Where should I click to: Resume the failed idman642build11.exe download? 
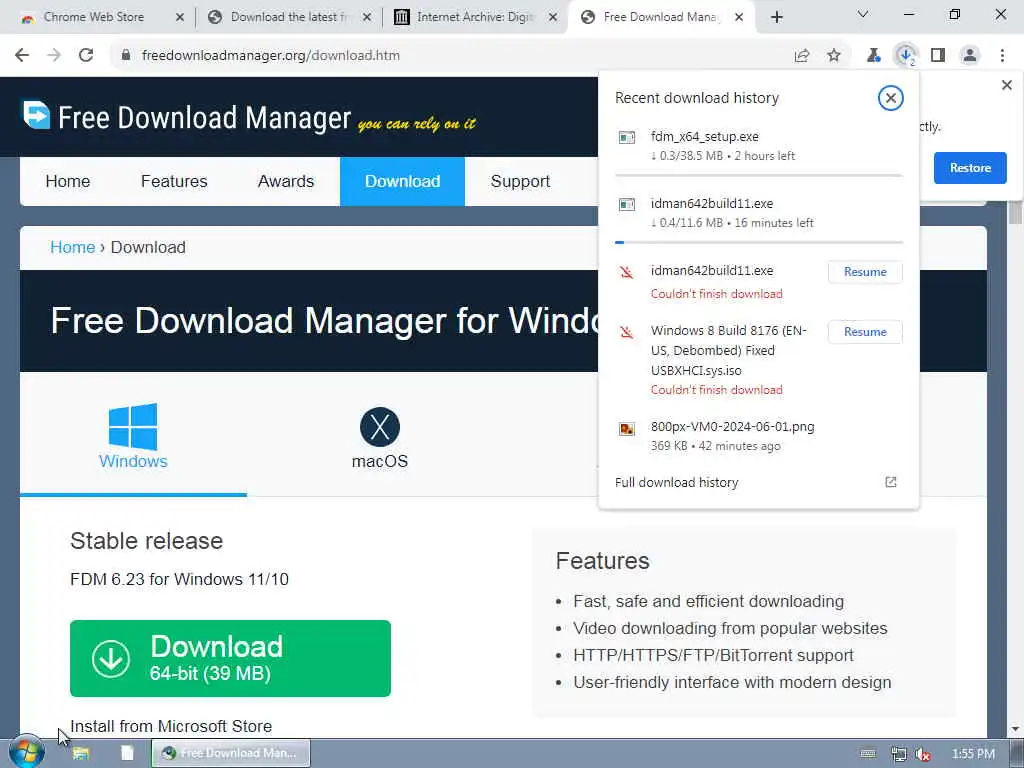pos(865,272)
